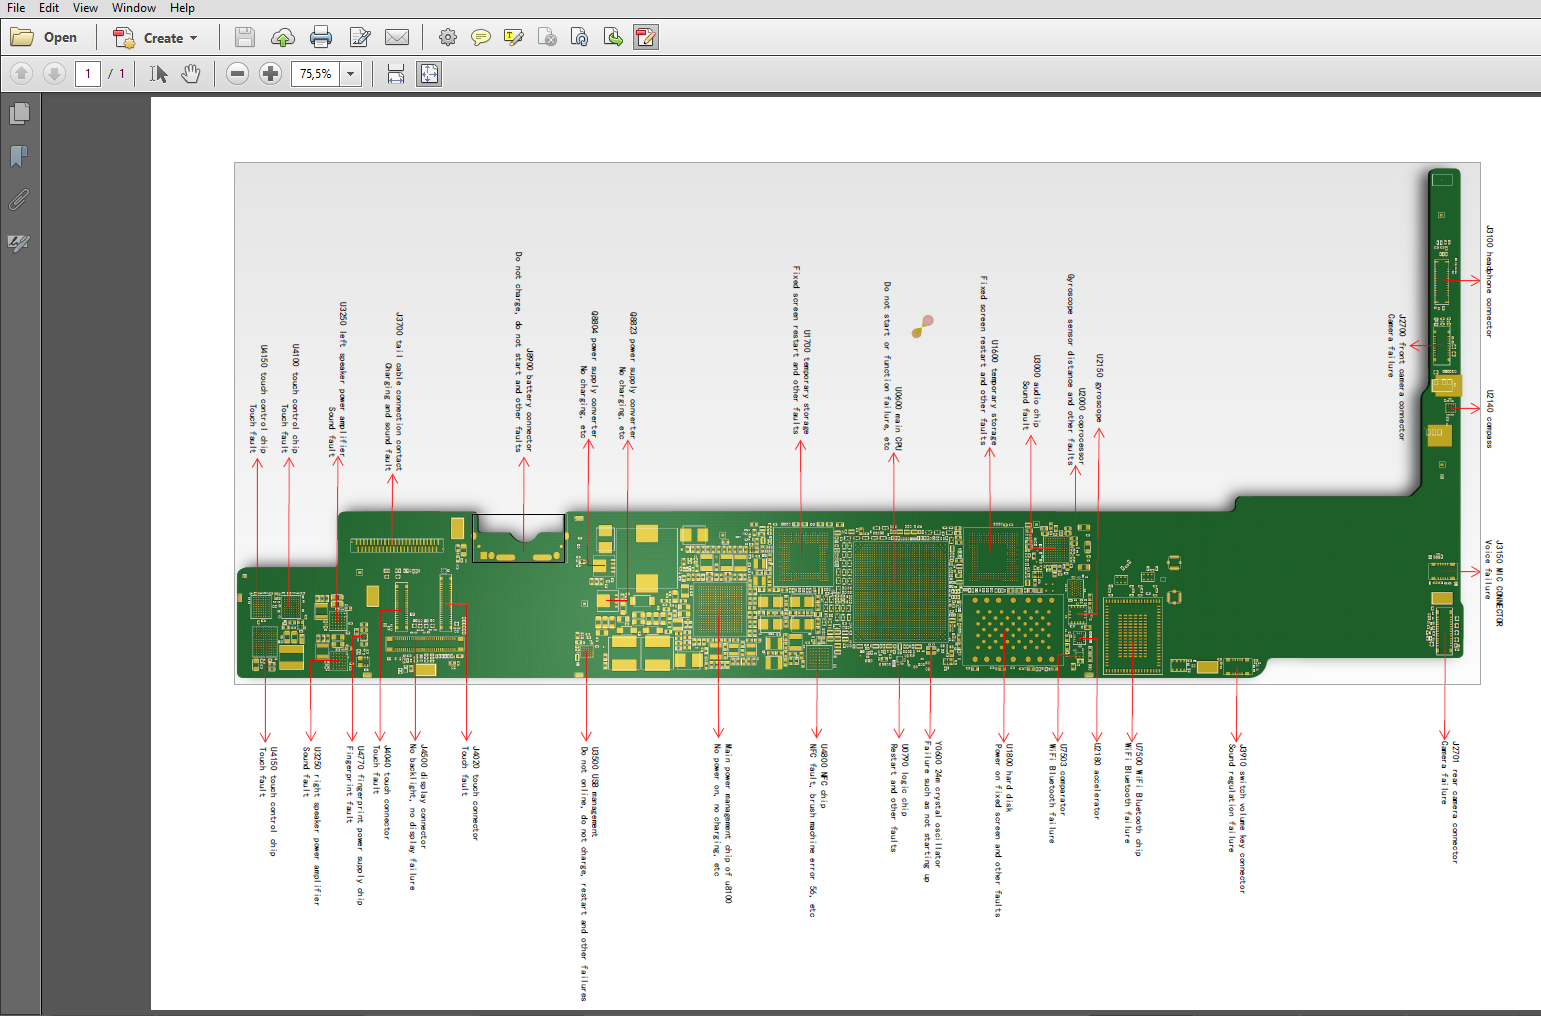
Task: Open the Bookmarks side panel
Action: click(x=18, y=157)
